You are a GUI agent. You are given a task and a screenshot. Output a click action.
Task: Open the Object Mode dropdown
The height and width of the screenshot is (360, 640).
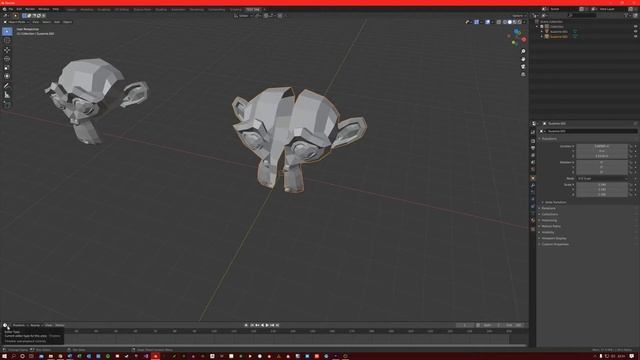click(x=16, y=22)
